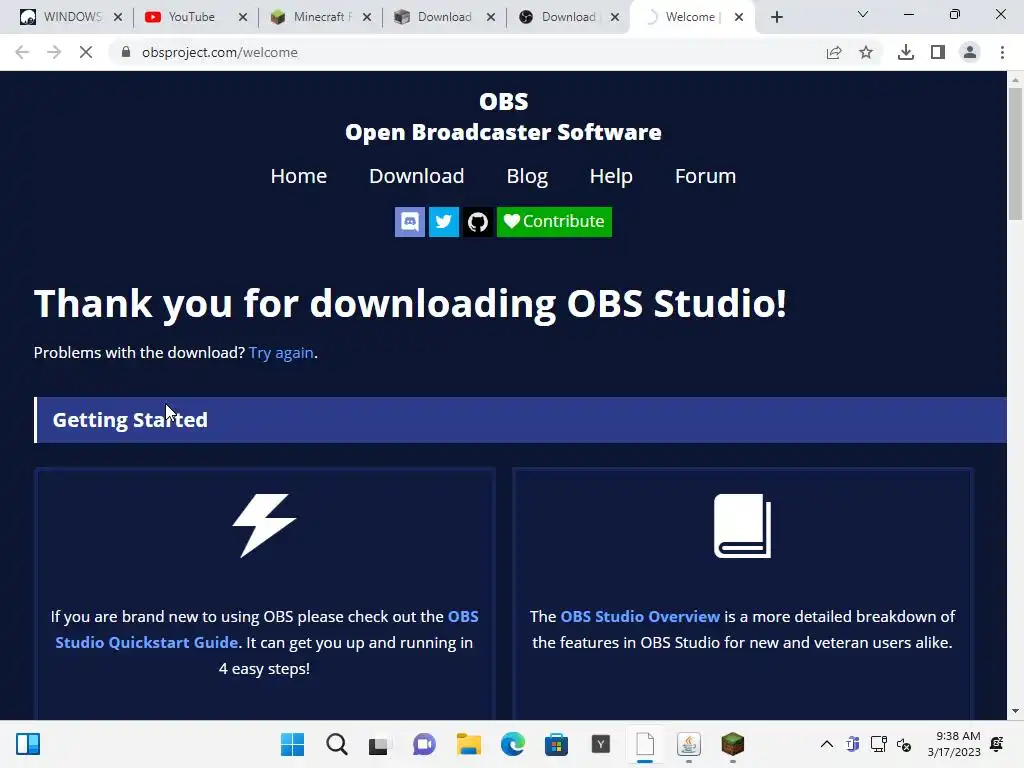Switch to the WINDOWS tab
Image resolution: width=1024 pixels, height=768 pixels.
point(62,17)
